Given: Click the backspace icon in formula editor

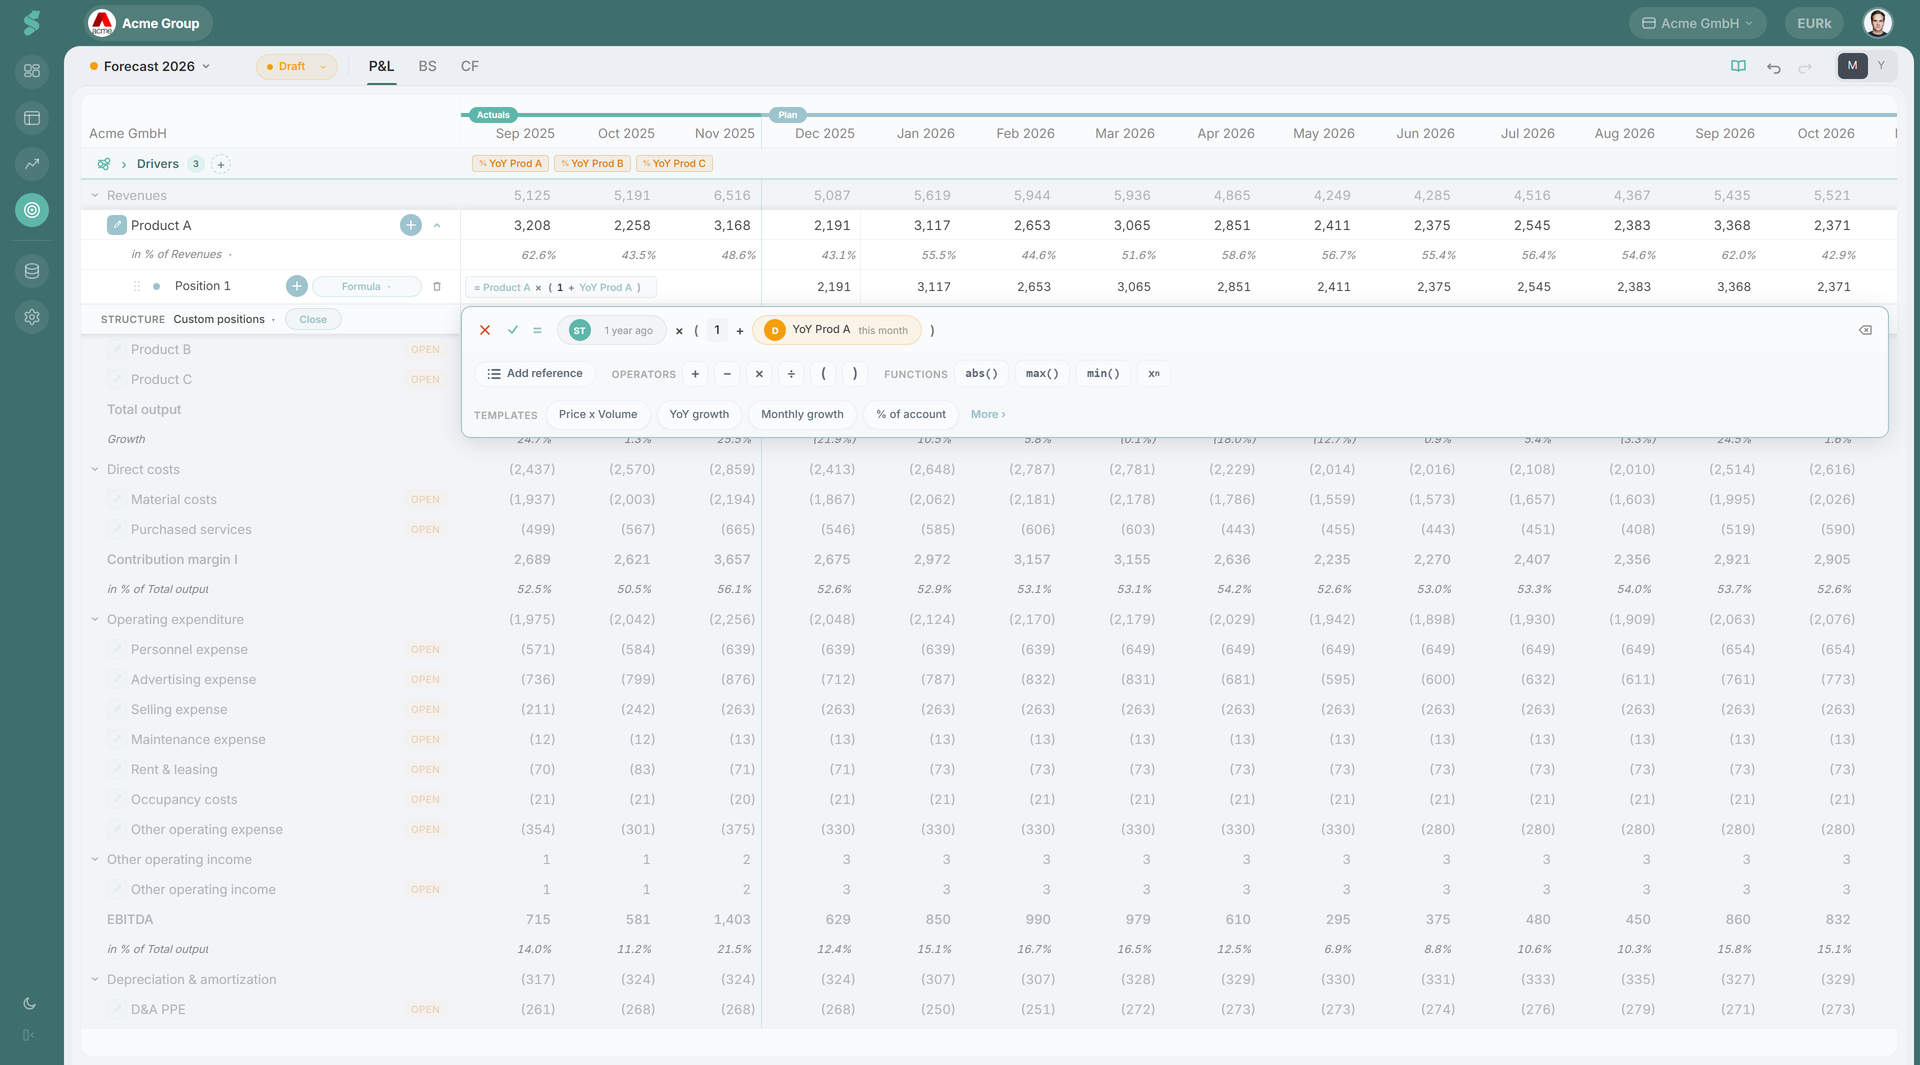Looking at the screenshot, I should pyautogui.click(x=1865, y=330).
